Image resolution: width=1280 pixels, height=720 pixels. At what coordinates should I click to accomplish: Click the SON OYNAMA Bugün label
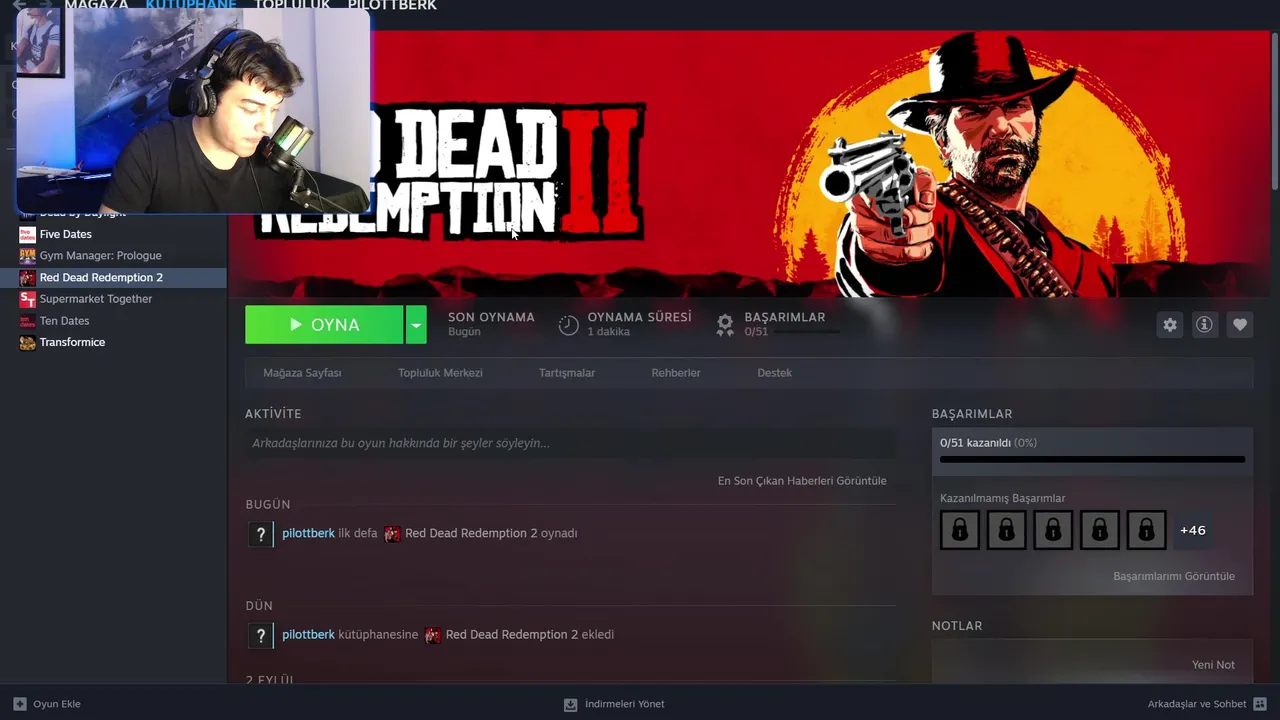pyautogui.click(x=491, y=324)
